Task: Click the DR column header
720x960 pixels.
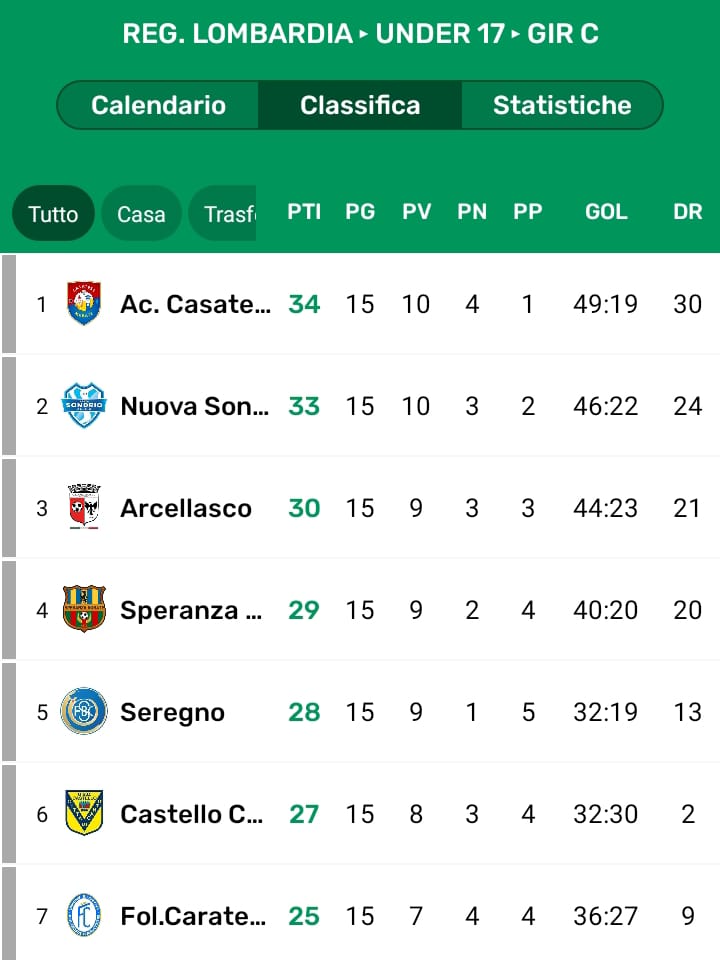Action: (688, 212)
